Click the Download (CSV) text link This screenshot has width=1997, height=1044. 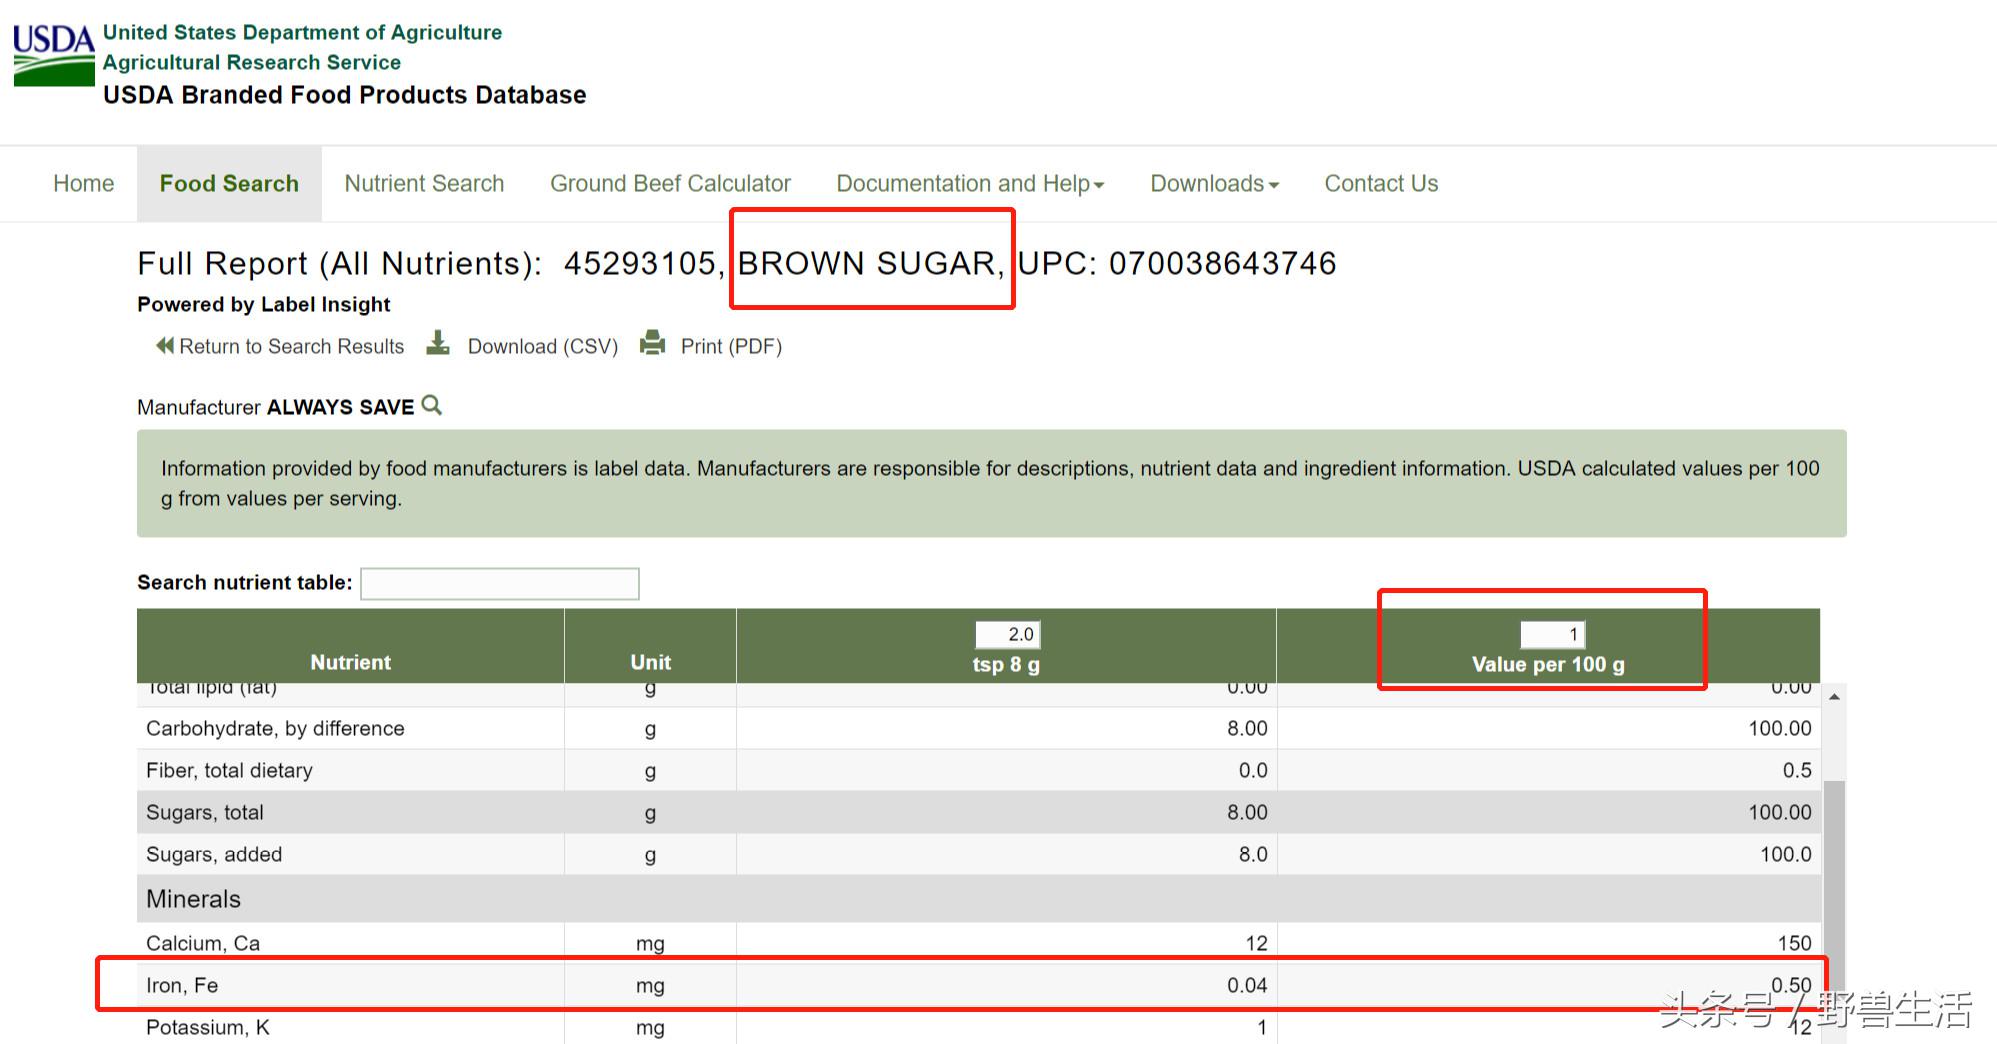pos(543,347)
